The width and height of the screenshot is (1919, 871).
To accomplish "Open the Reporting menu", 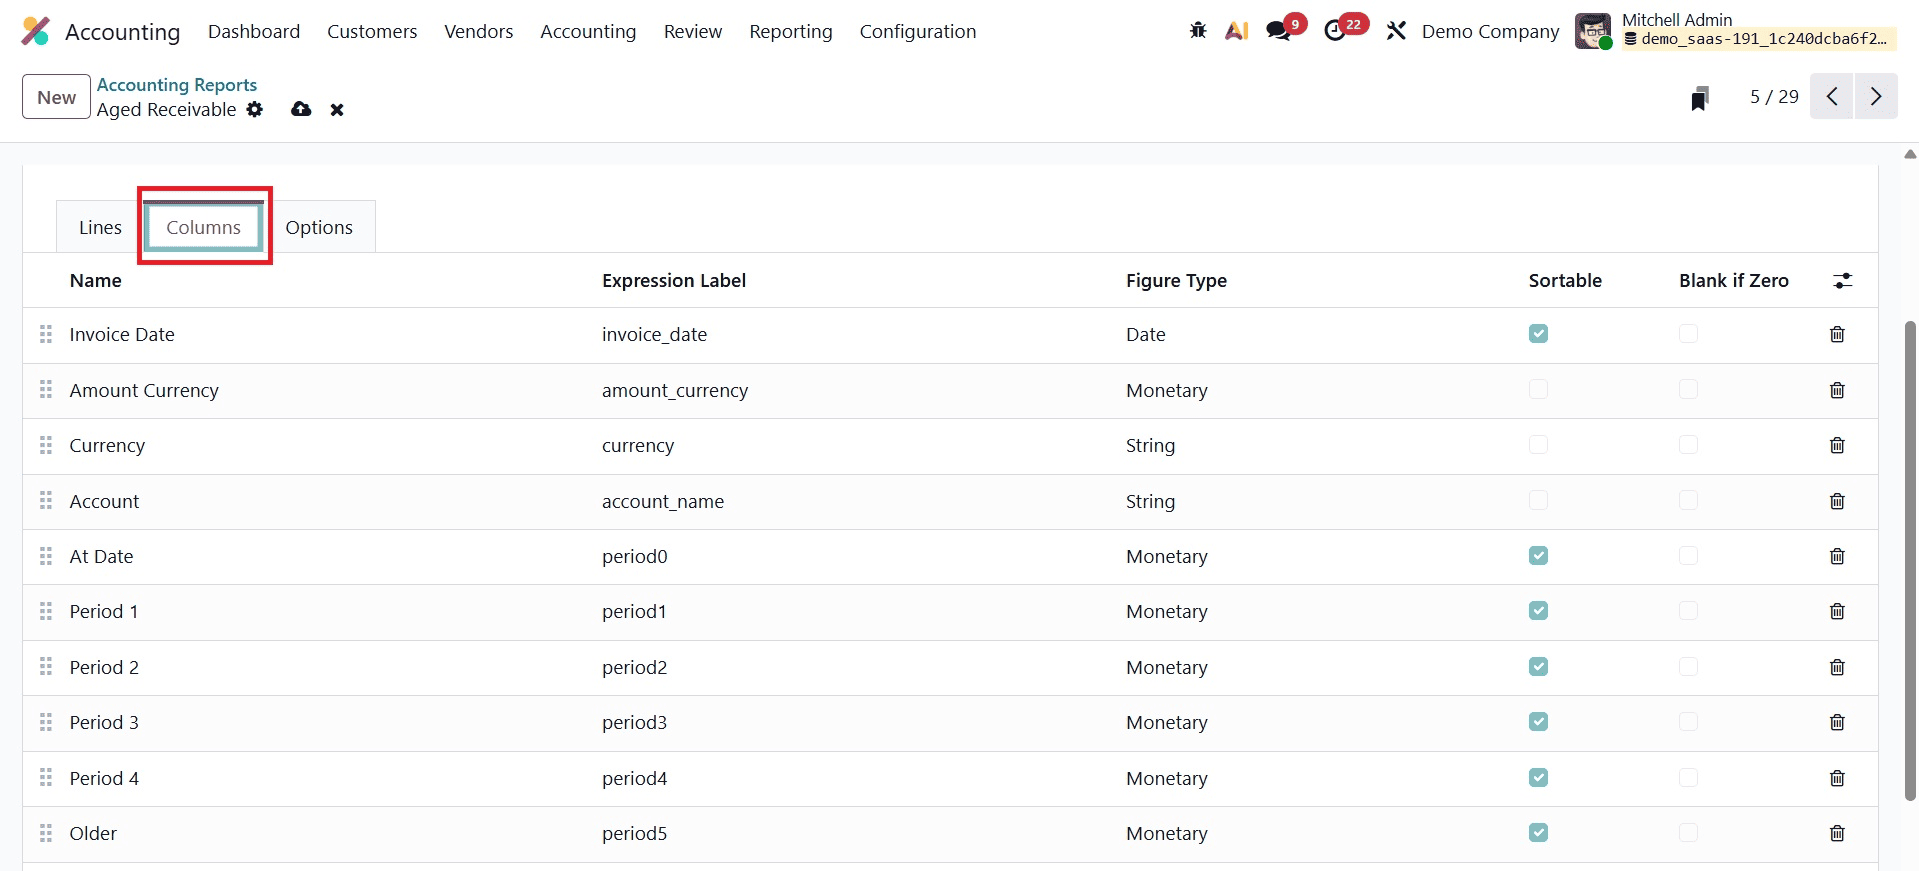I will pos(790,32).
